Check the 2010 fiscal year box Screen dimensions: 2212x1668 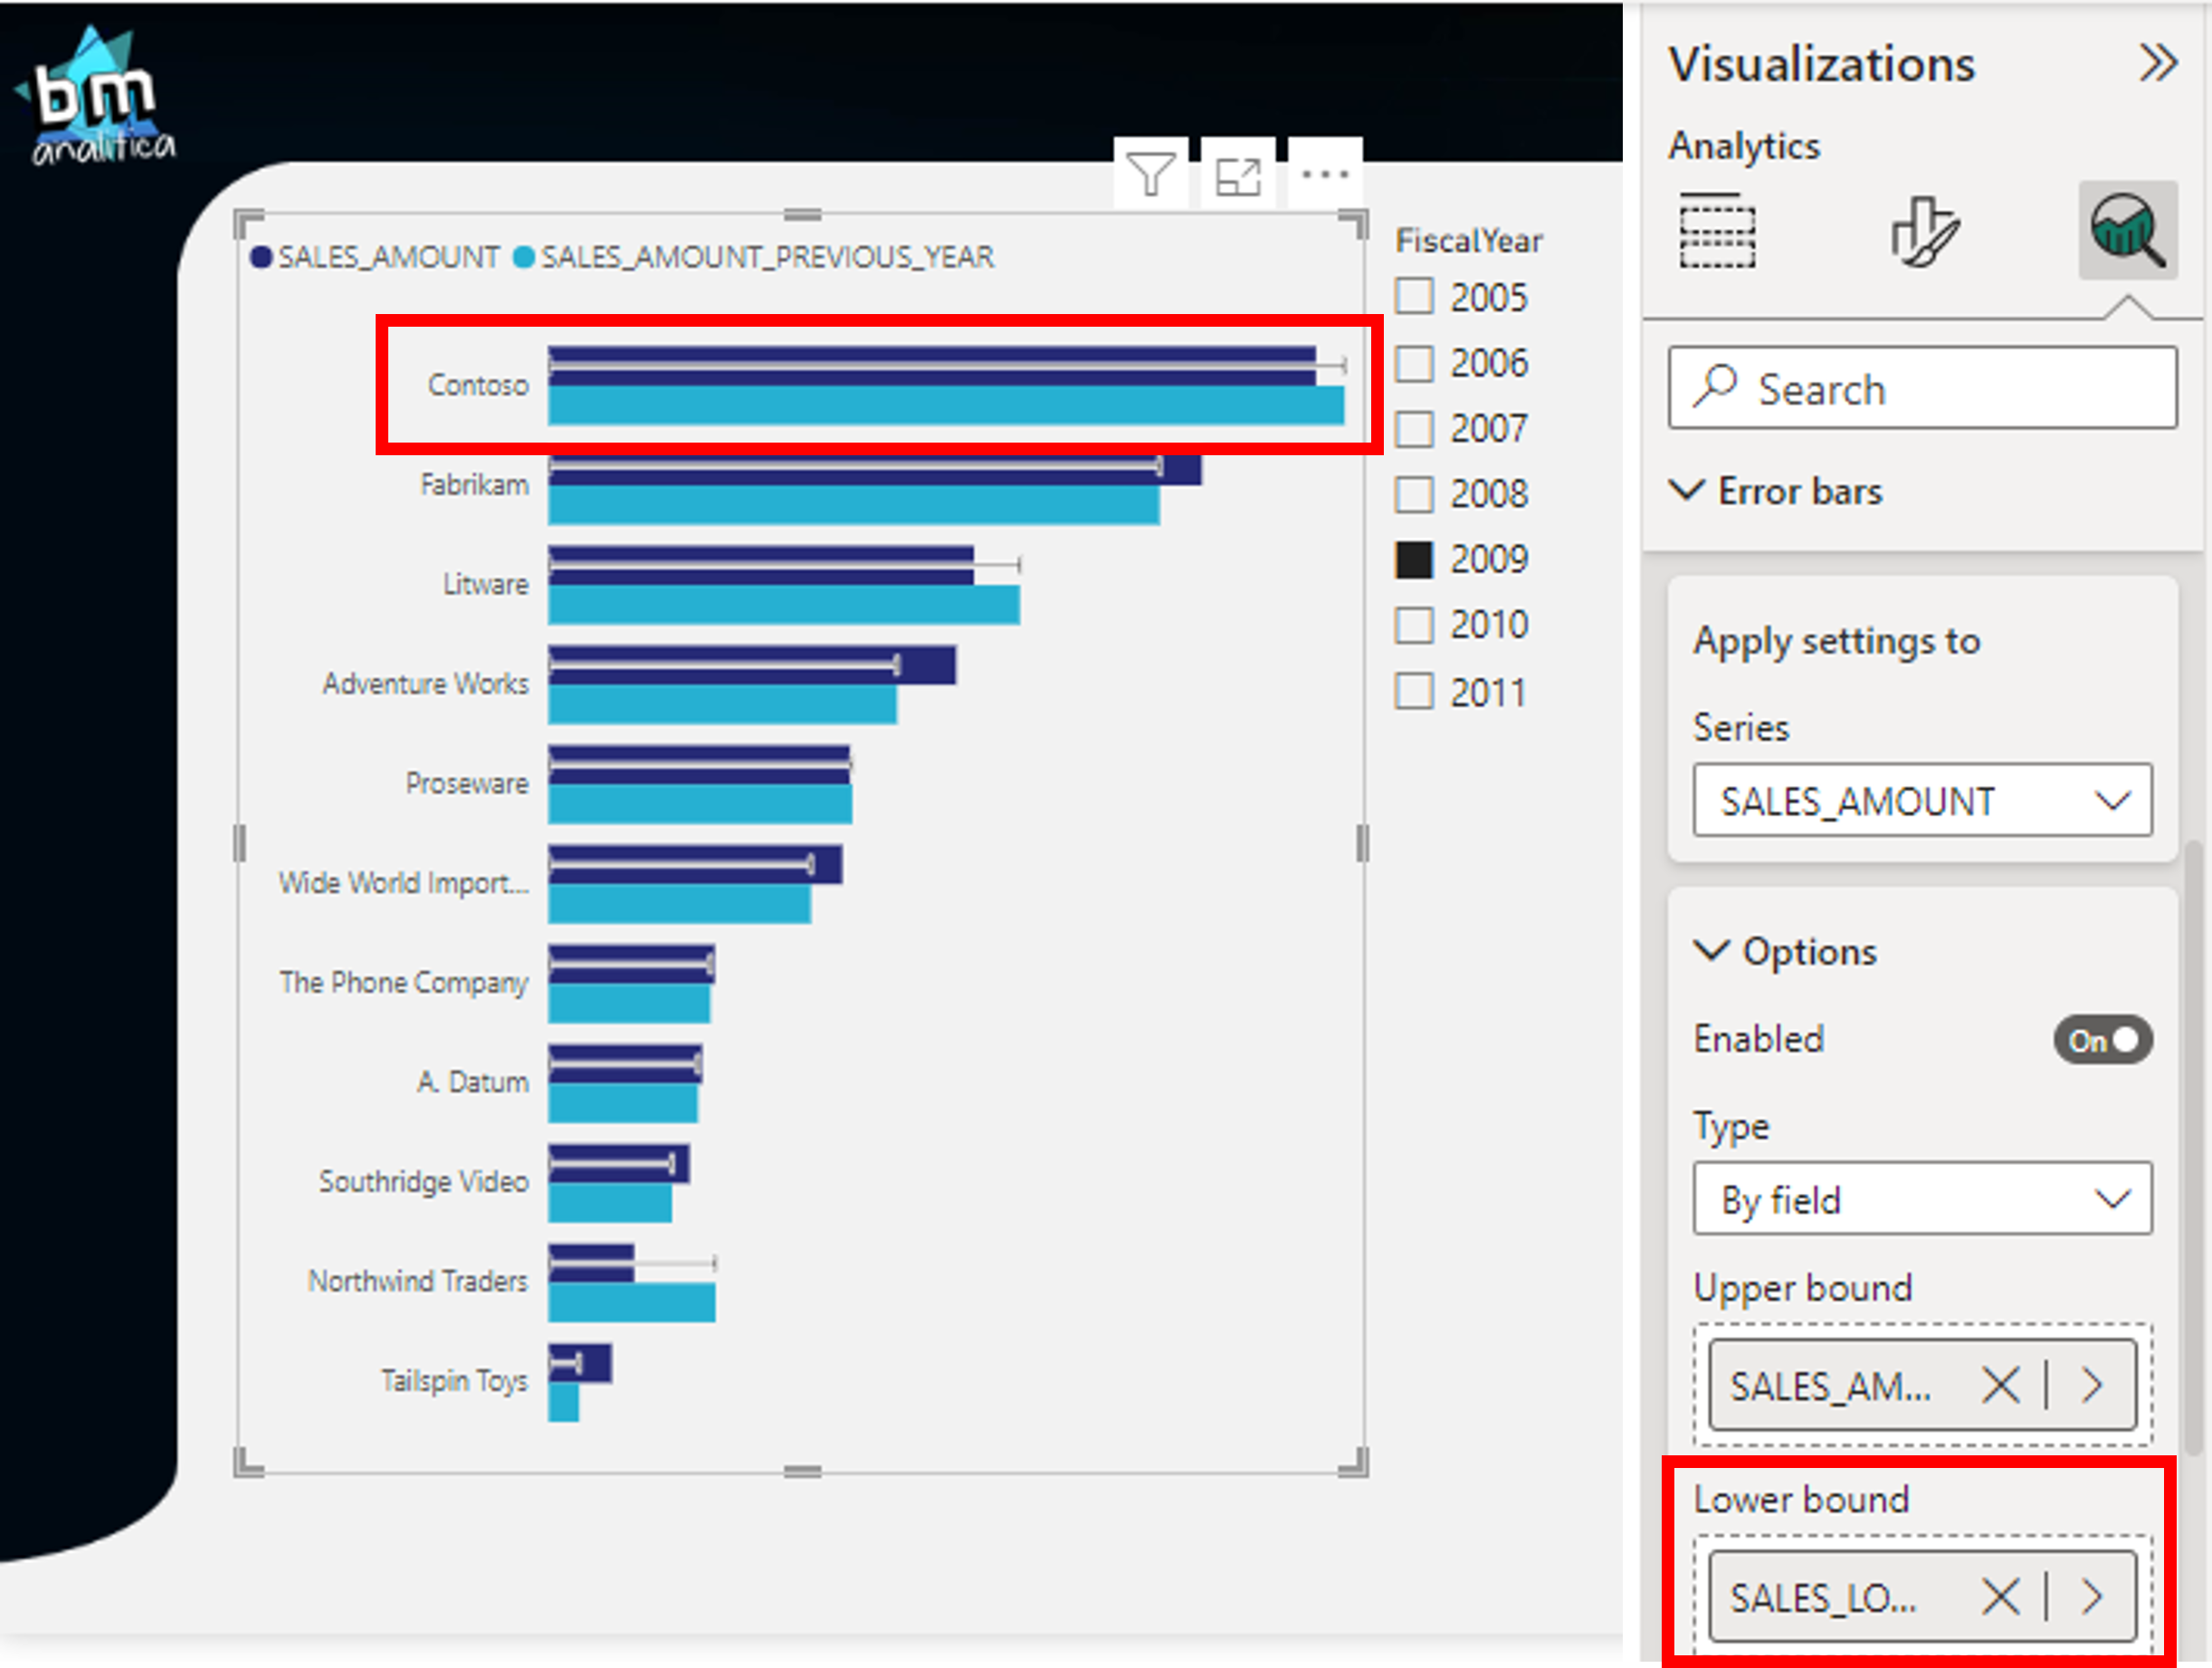click(x=1414, y=625)
